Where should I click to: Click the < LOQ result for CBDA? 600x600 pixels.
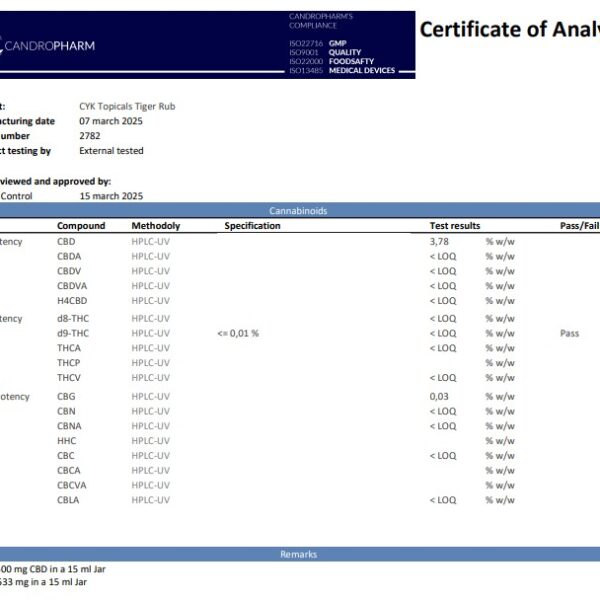443,256
